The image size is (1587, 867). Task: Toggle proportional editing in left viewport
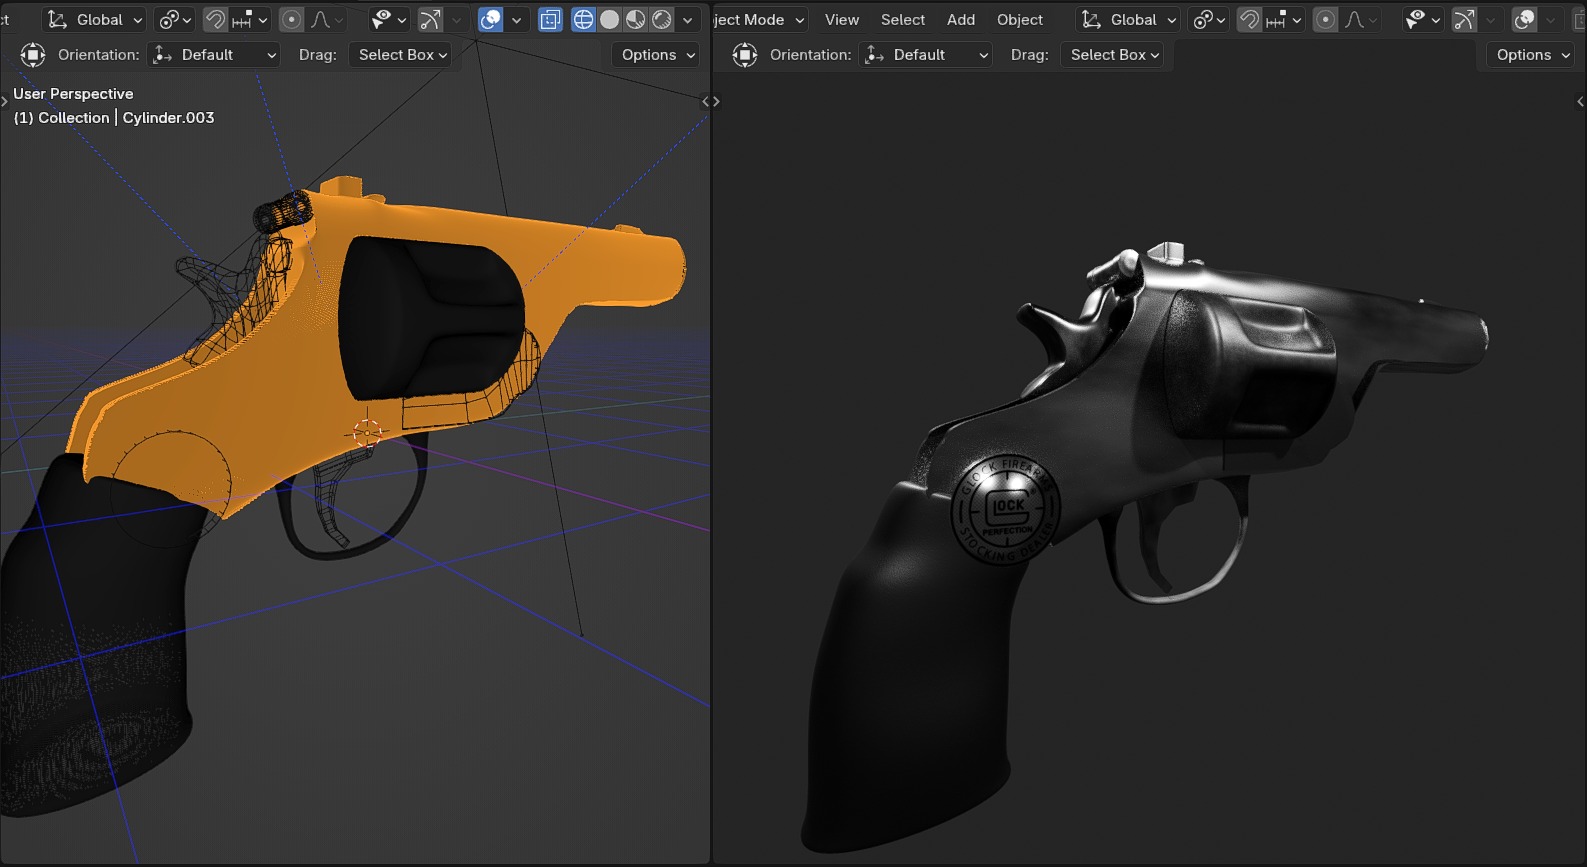click(291, 20)
